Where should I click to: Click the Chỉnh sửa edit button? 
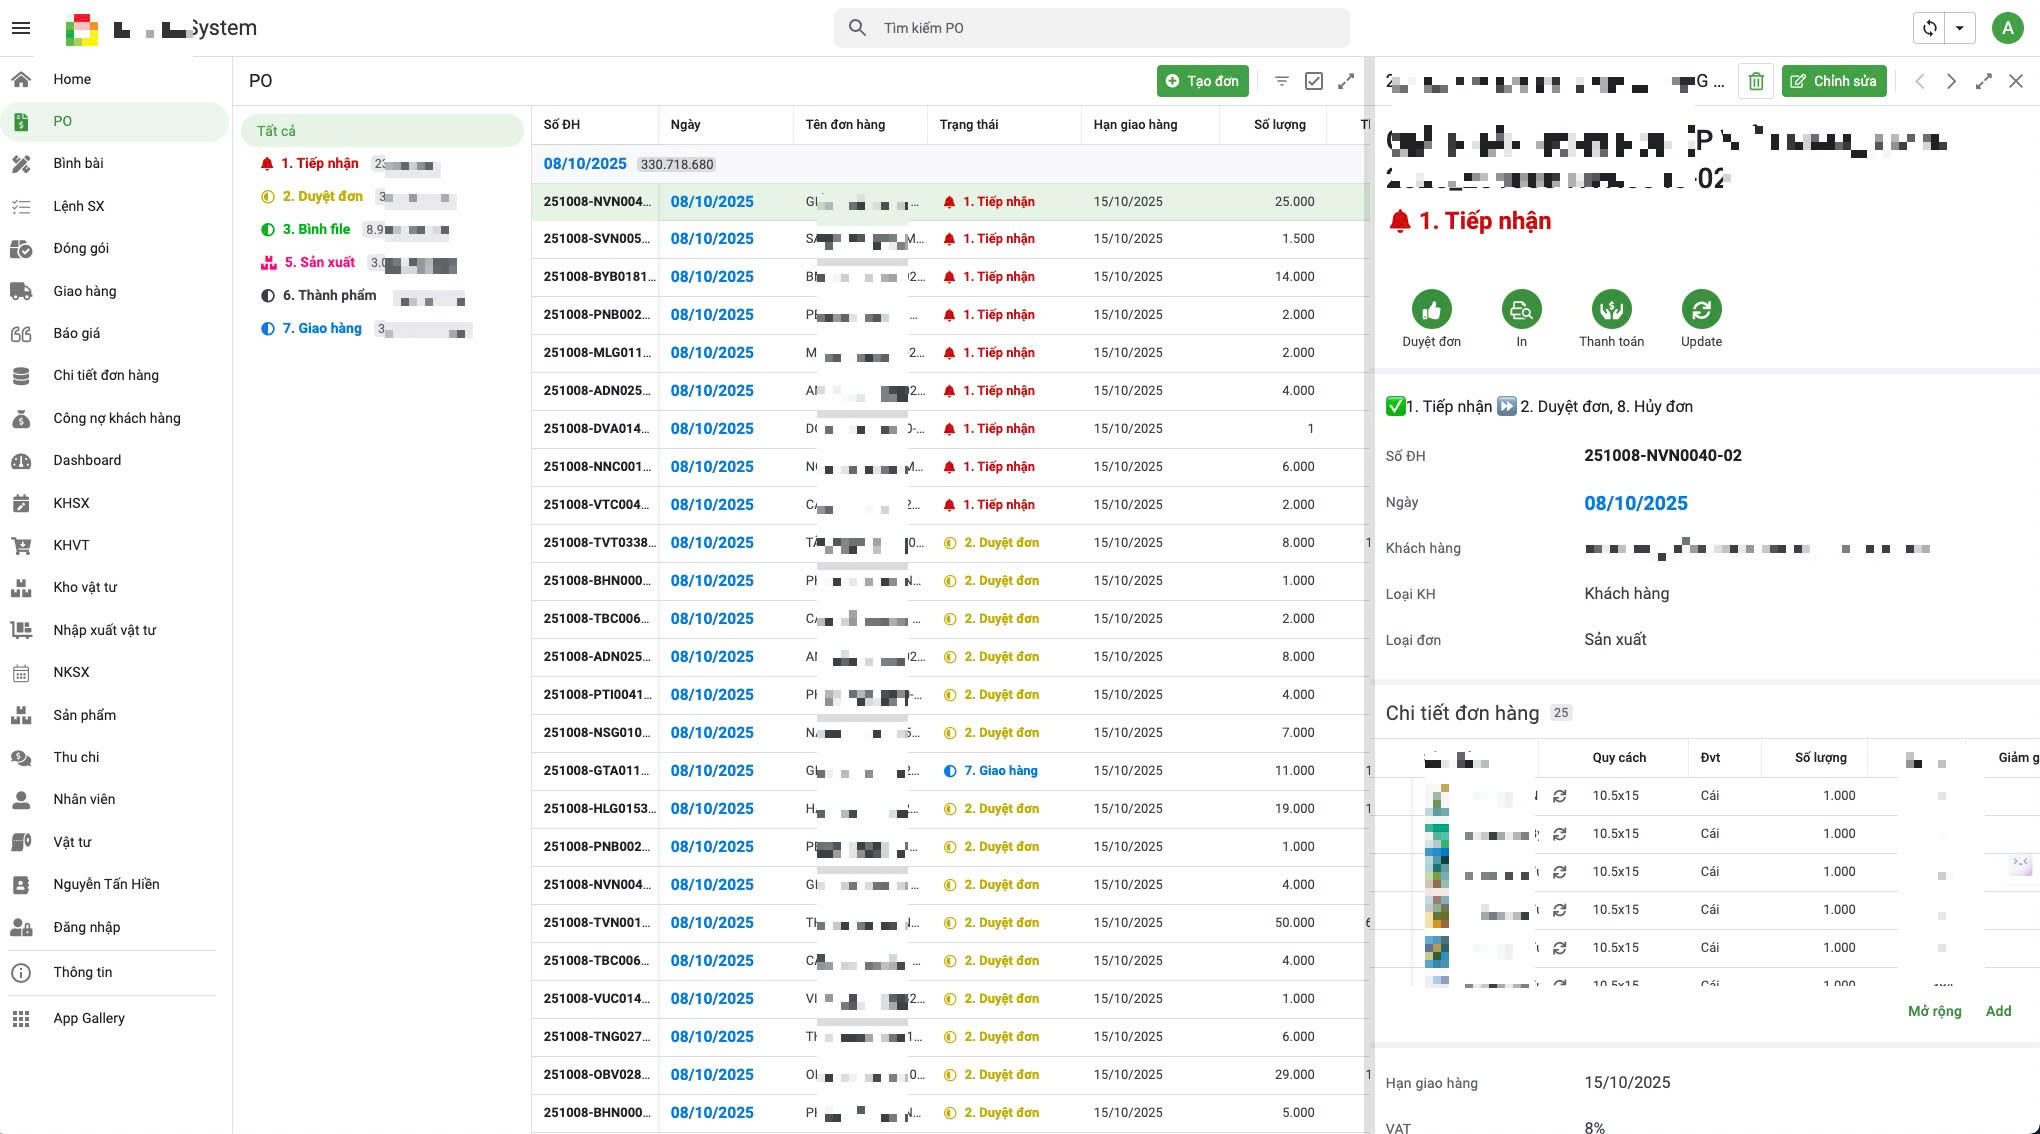point(1833,81)
